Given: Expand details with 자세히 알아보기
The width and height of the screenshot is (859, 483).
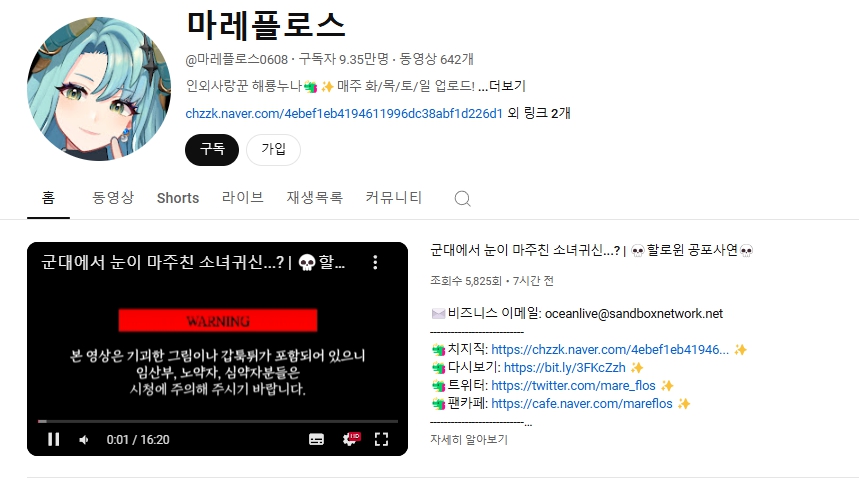Looking at the screenshot, I should click(469, 440).
